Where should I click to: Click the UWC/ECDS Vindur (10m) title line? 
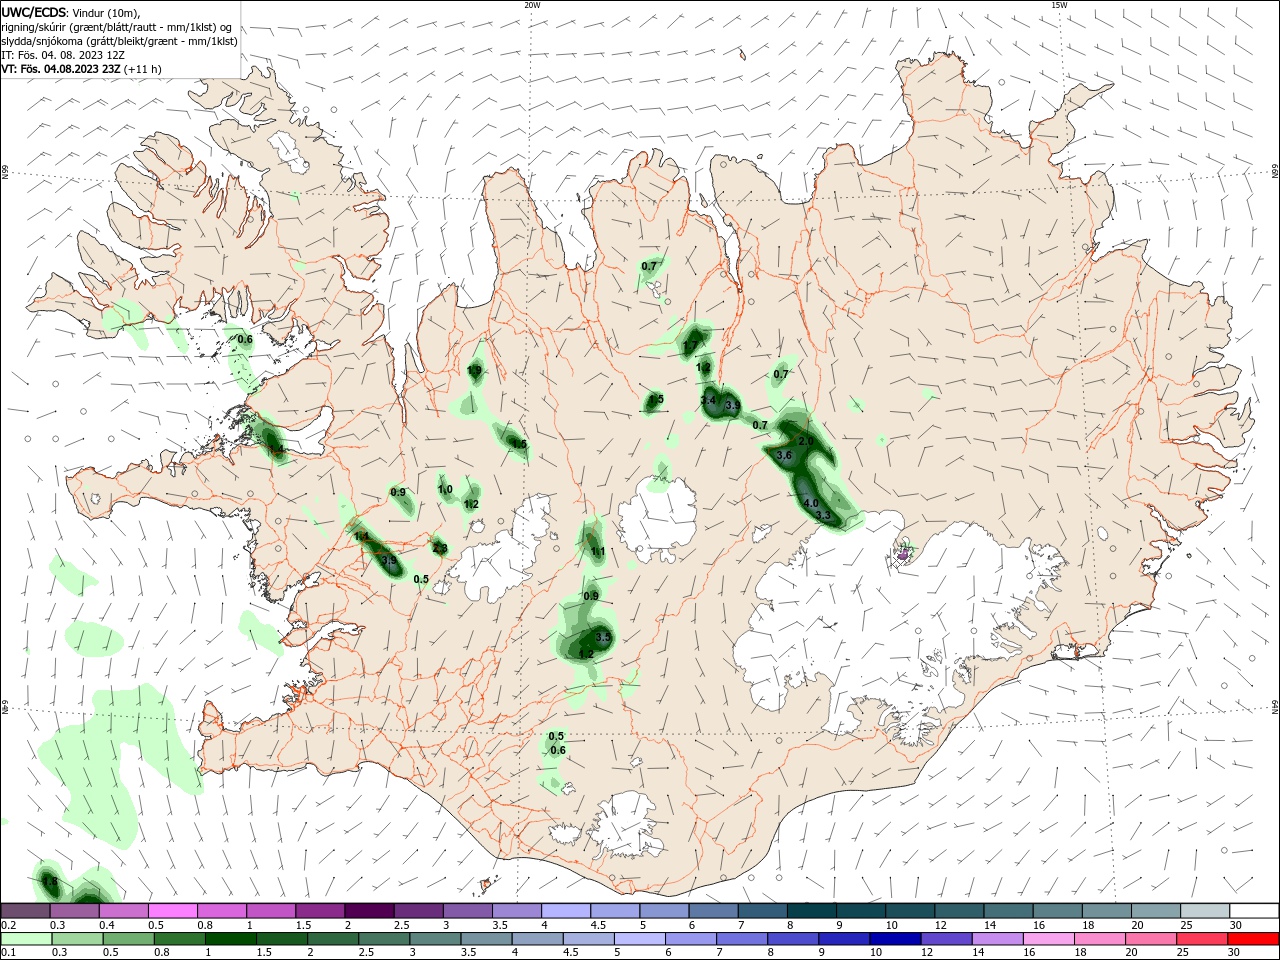point(71,12)
